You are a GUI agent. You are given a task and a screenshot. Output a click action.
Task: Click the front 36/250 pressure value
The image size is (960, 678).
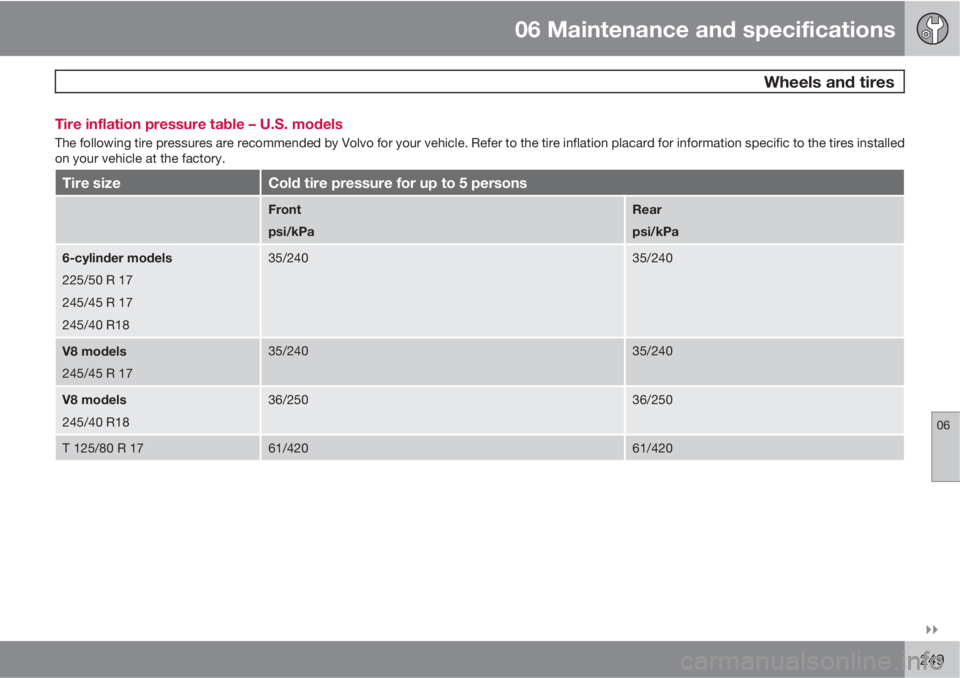288,400
